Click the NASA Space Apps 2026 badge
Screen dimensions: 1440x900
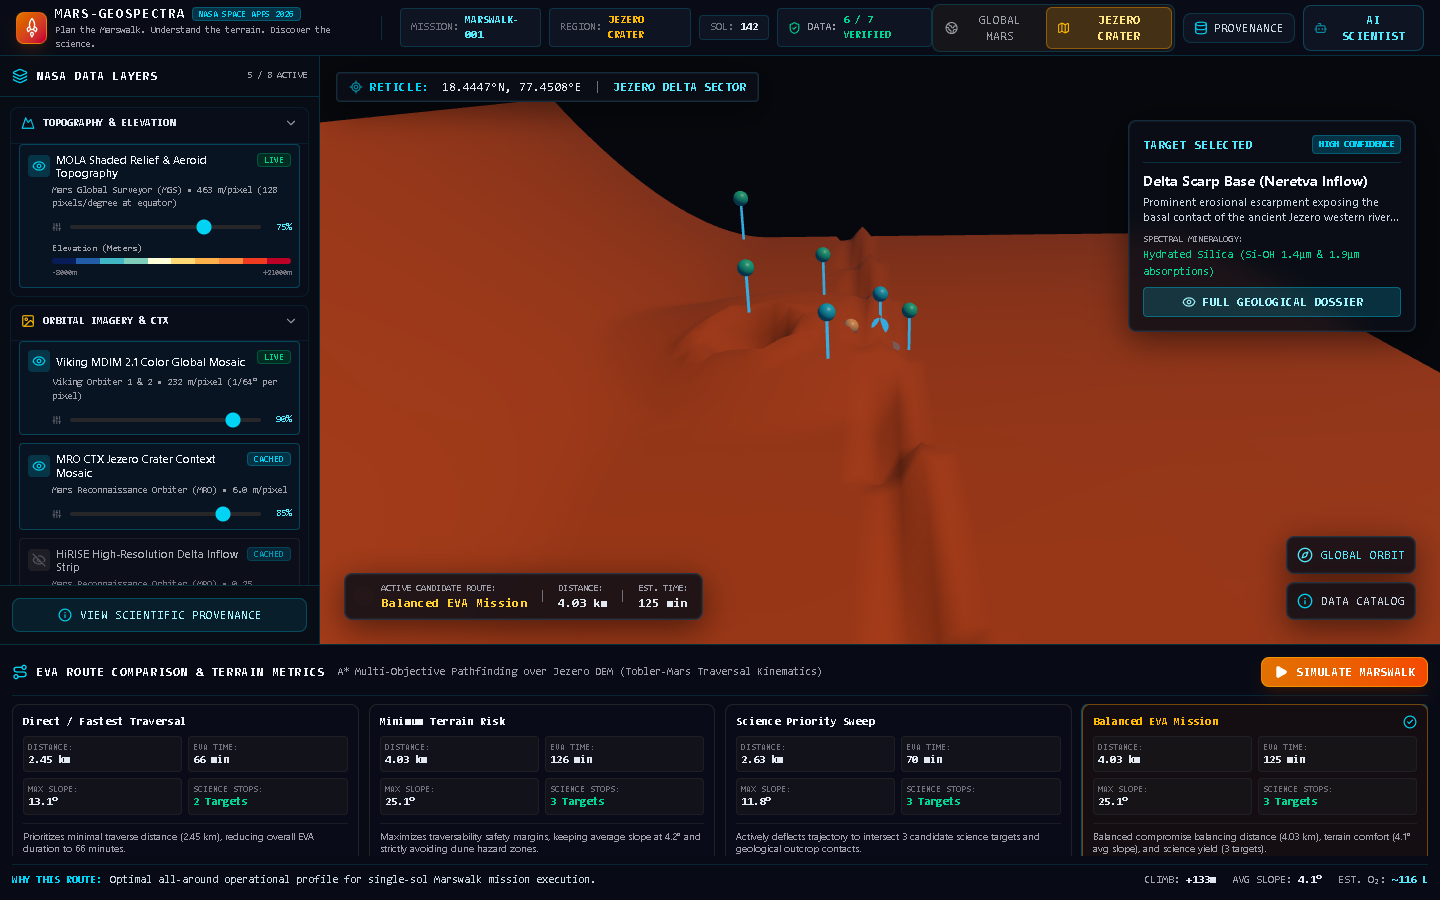click(x=247, y=14)
